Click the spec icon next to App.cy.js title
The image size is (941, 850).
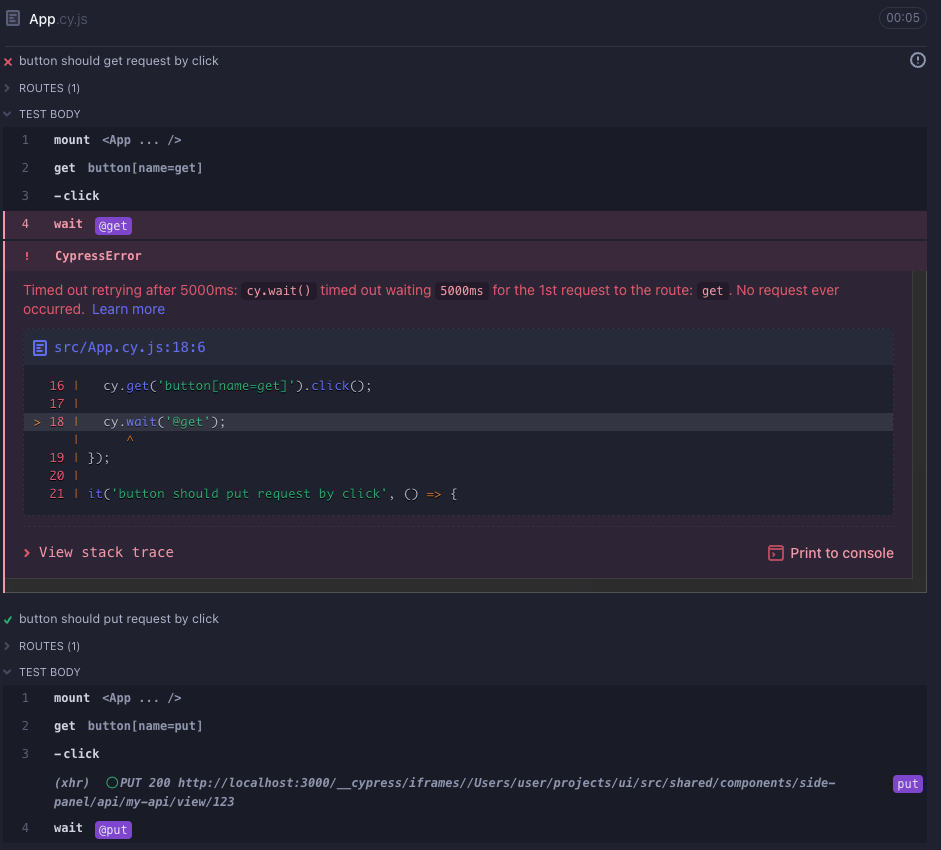[x=12, y=18]
